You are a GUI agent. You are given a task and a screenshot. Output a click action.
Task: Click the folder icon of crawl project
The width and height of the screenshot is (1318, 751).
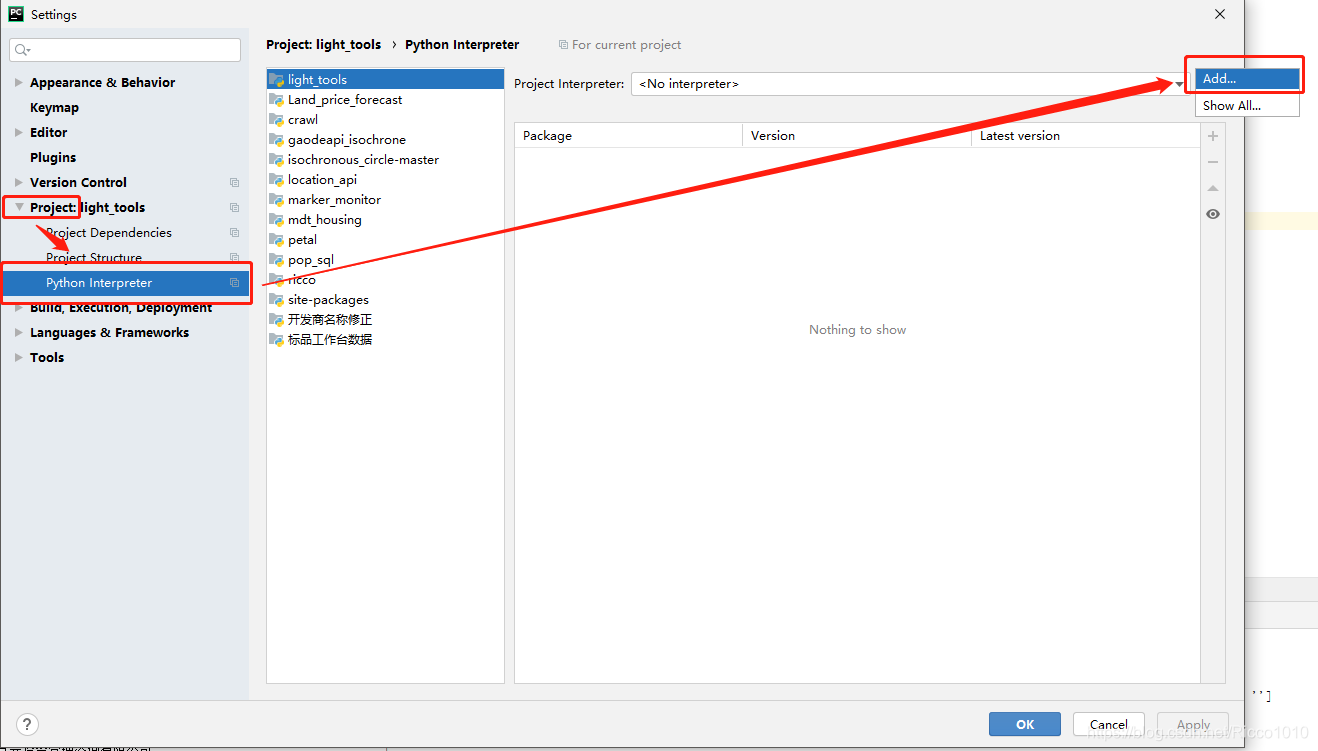click(277, 120)
